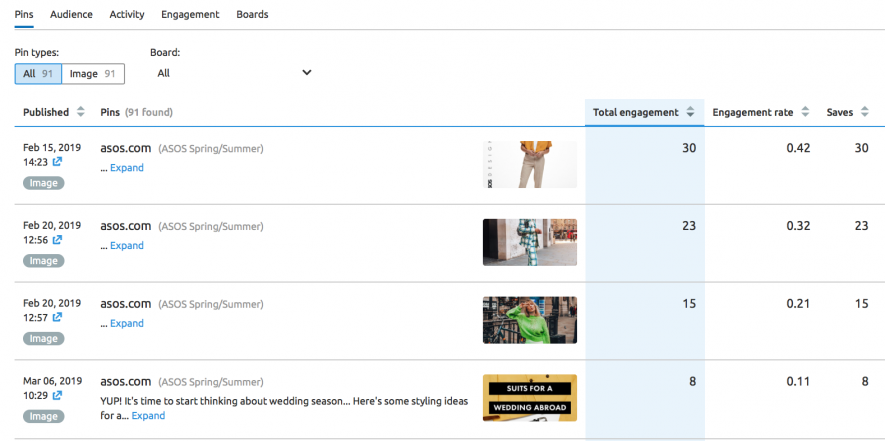Expand description of Feb 20 12:57 pin
Image resolution: width=885 pixels, height=441 pixels.
[126, 324]
